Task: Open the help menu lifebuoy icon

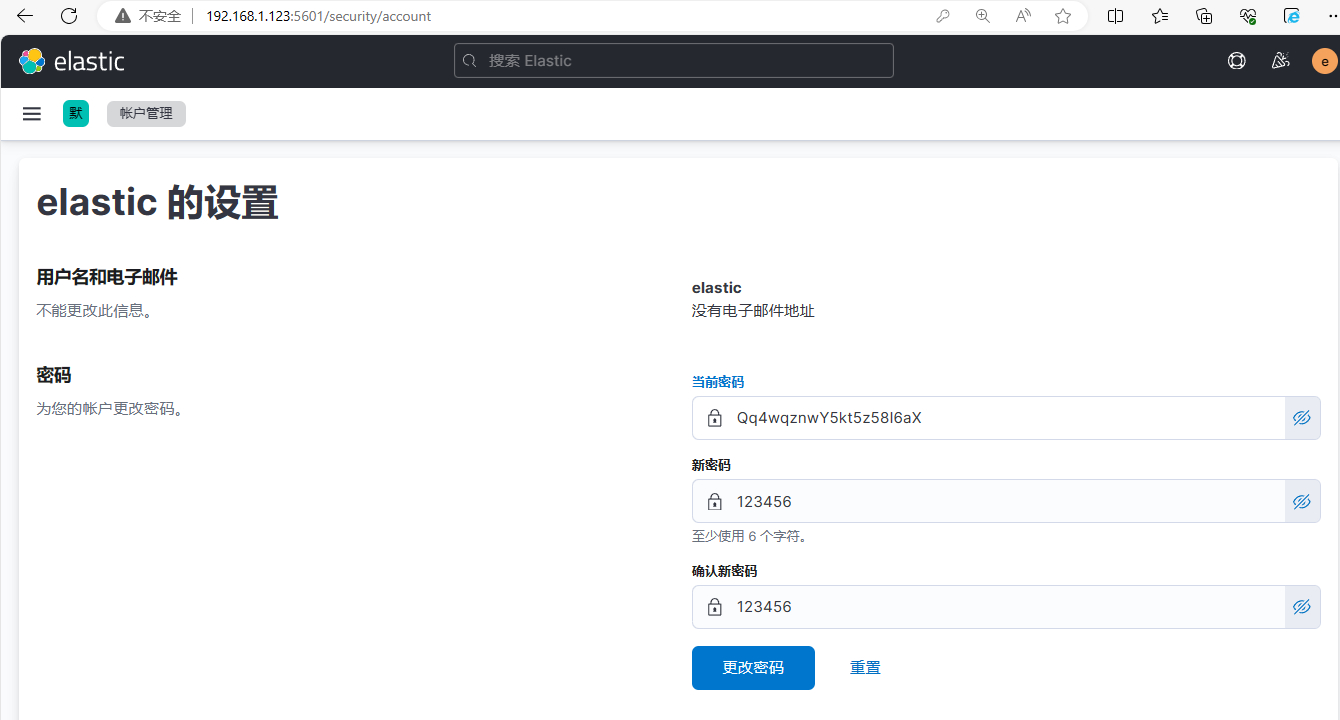Action: click(1237, 61)
